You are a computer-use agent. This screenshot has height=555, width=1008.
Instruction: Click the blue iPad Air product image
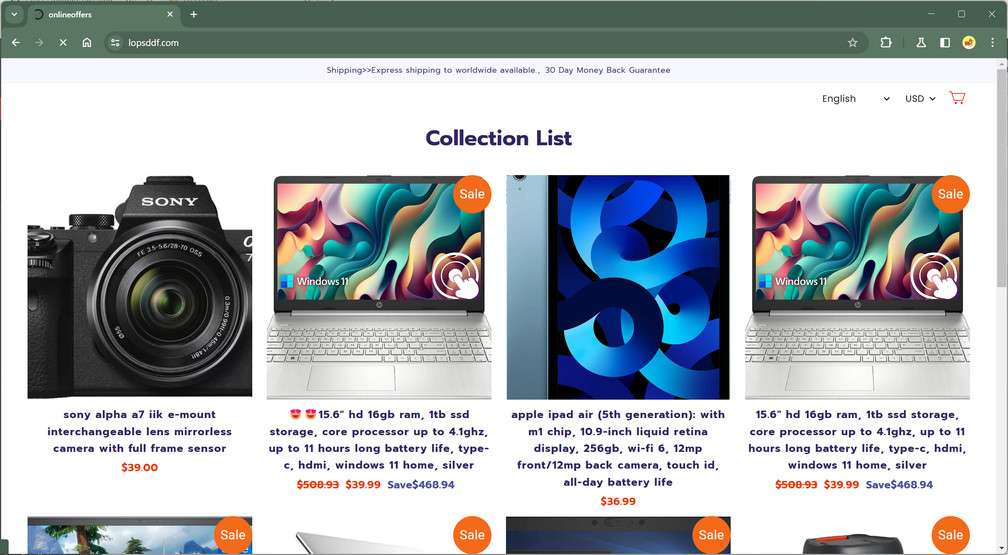pyautogui.click(x=618, y=287)
